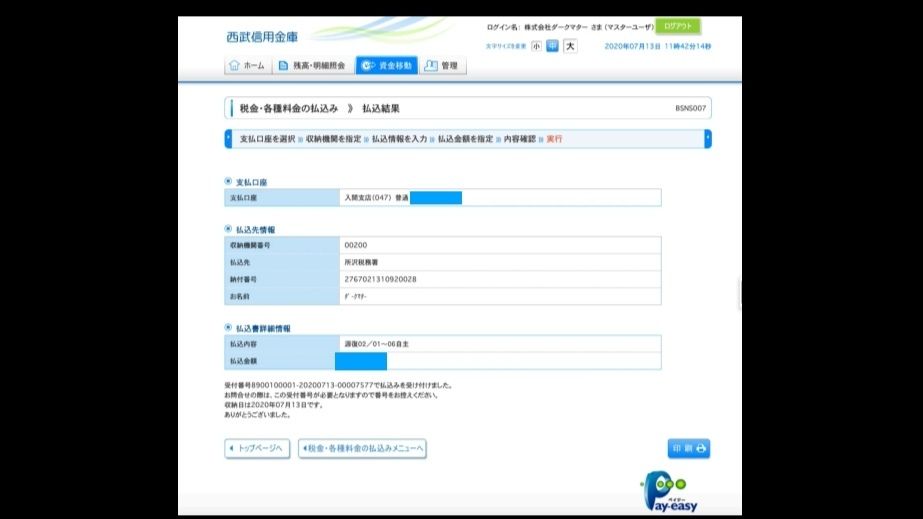The image size is (923, 519).
Task: Click the document icon on 残高・明細照会
Action: coord(284,66)
